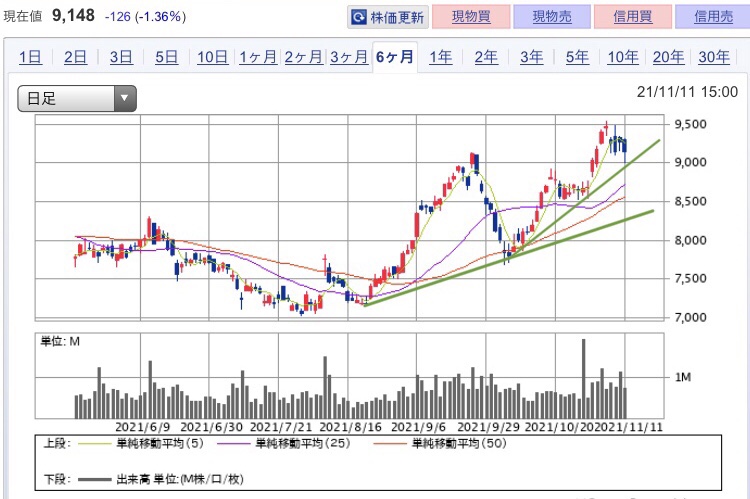750x499 pixels.
Task: Click the 2021/9/29 date label
Action: pyautogui.click(x=488, y=427)
